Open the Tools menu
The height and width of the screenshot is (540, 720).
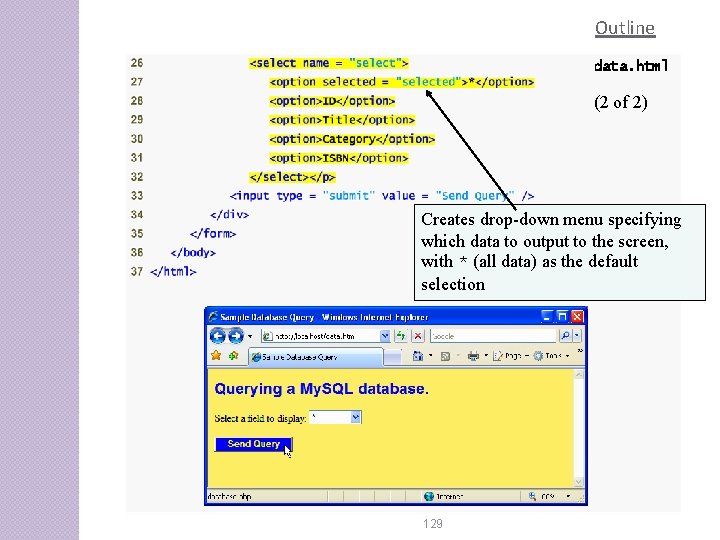click(551, 356)
